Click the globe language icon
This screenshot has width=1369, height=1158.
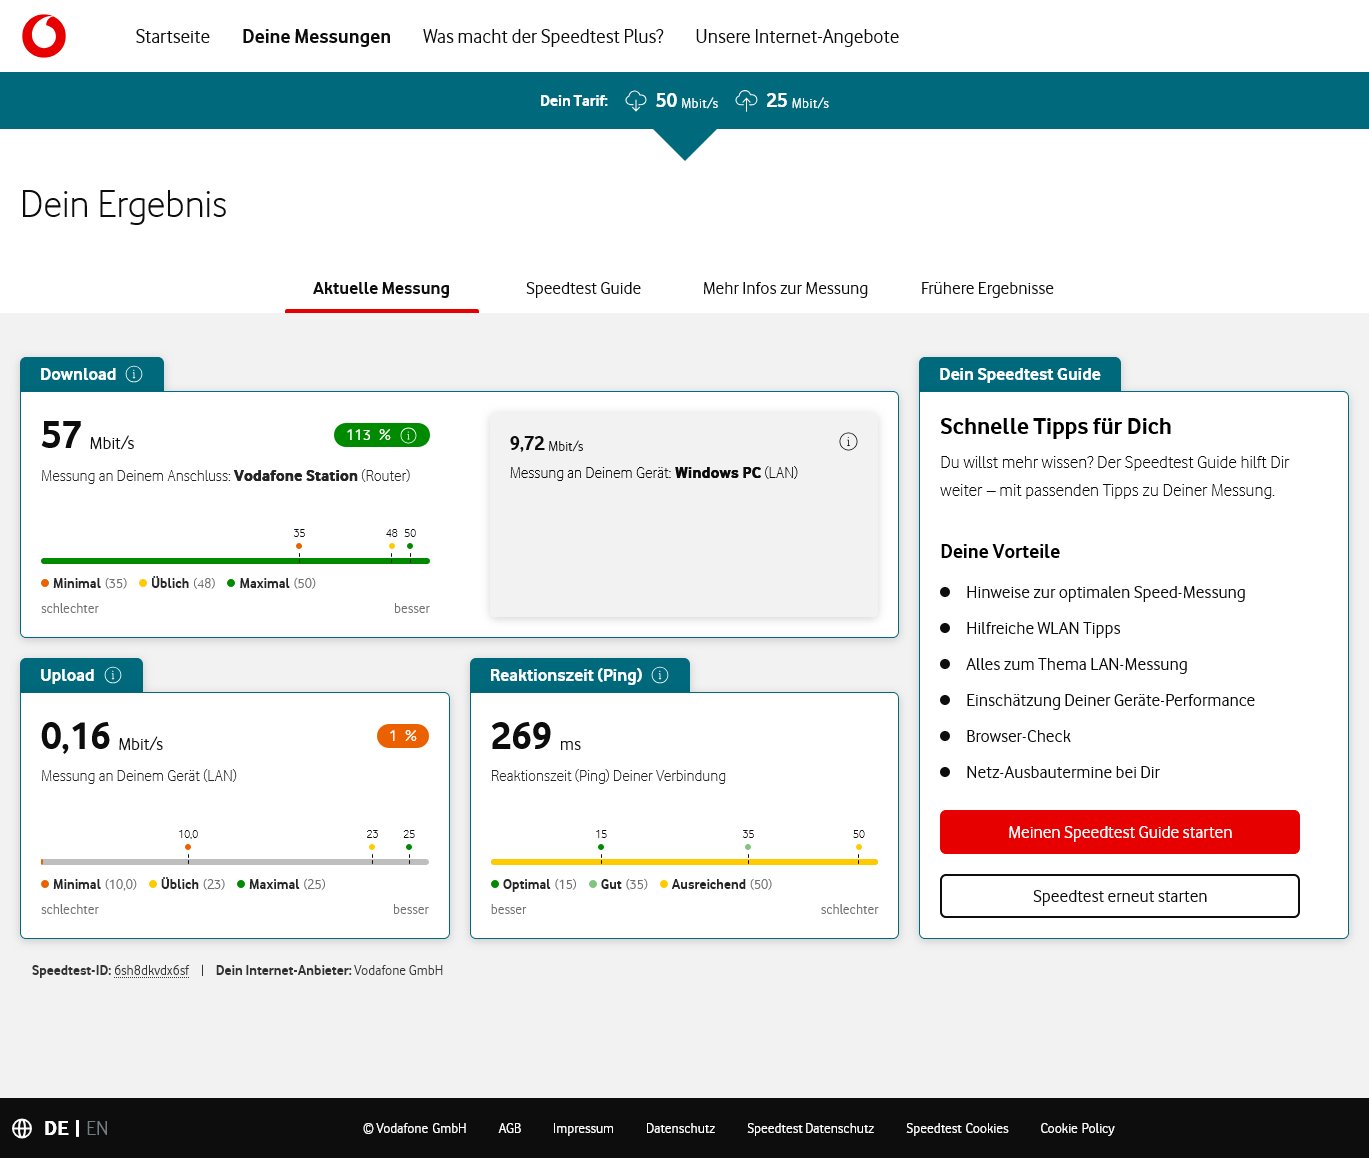coord(22,1128)
